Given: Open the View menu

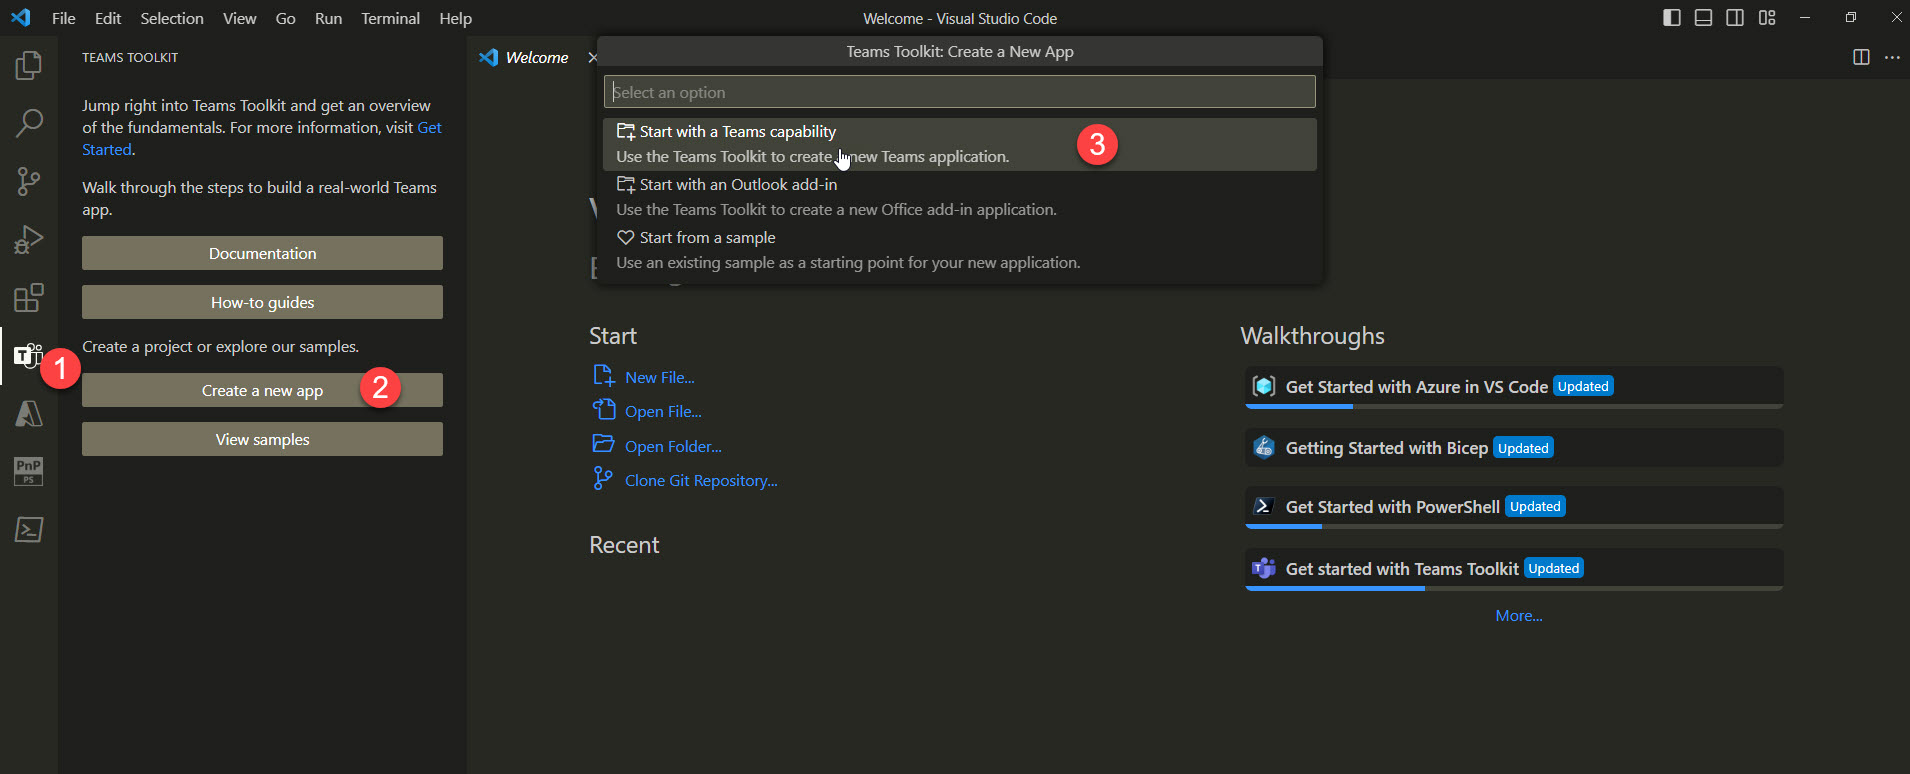Looking at the screenshot, I should pos(240,18).
